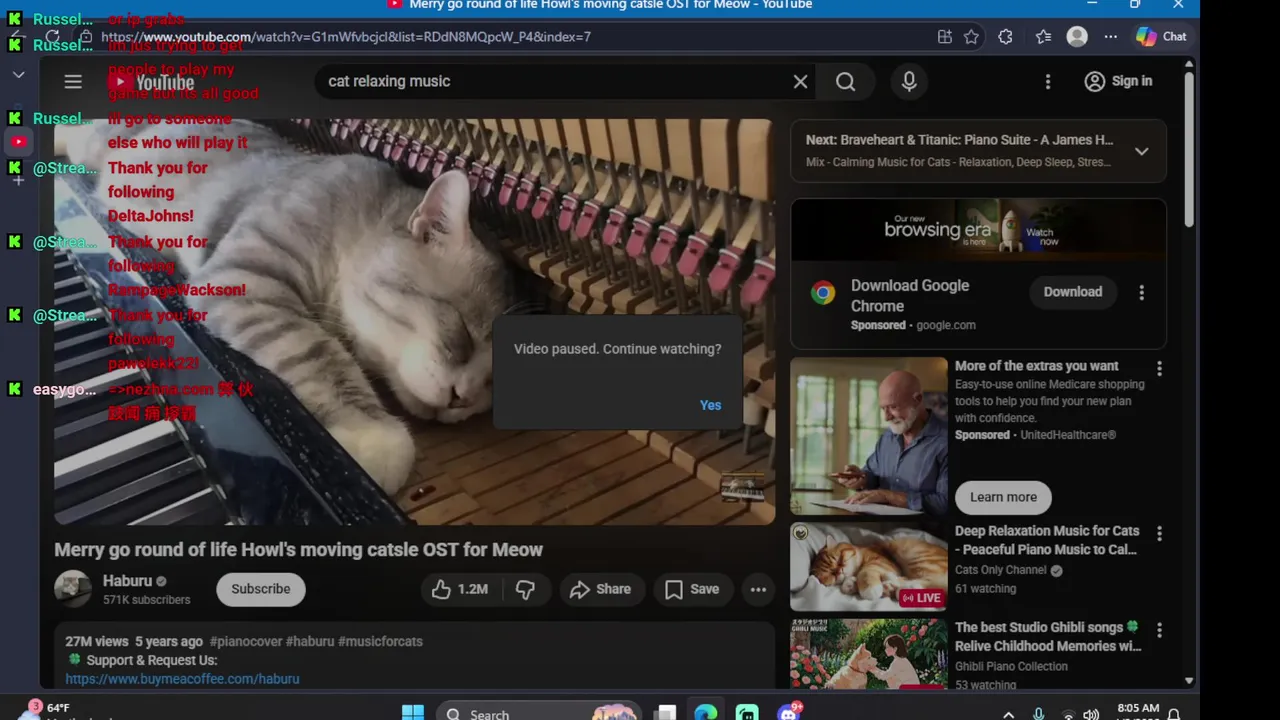Share the video
The width and height of the screenshot is (1280, 720).
coord(600,590)
